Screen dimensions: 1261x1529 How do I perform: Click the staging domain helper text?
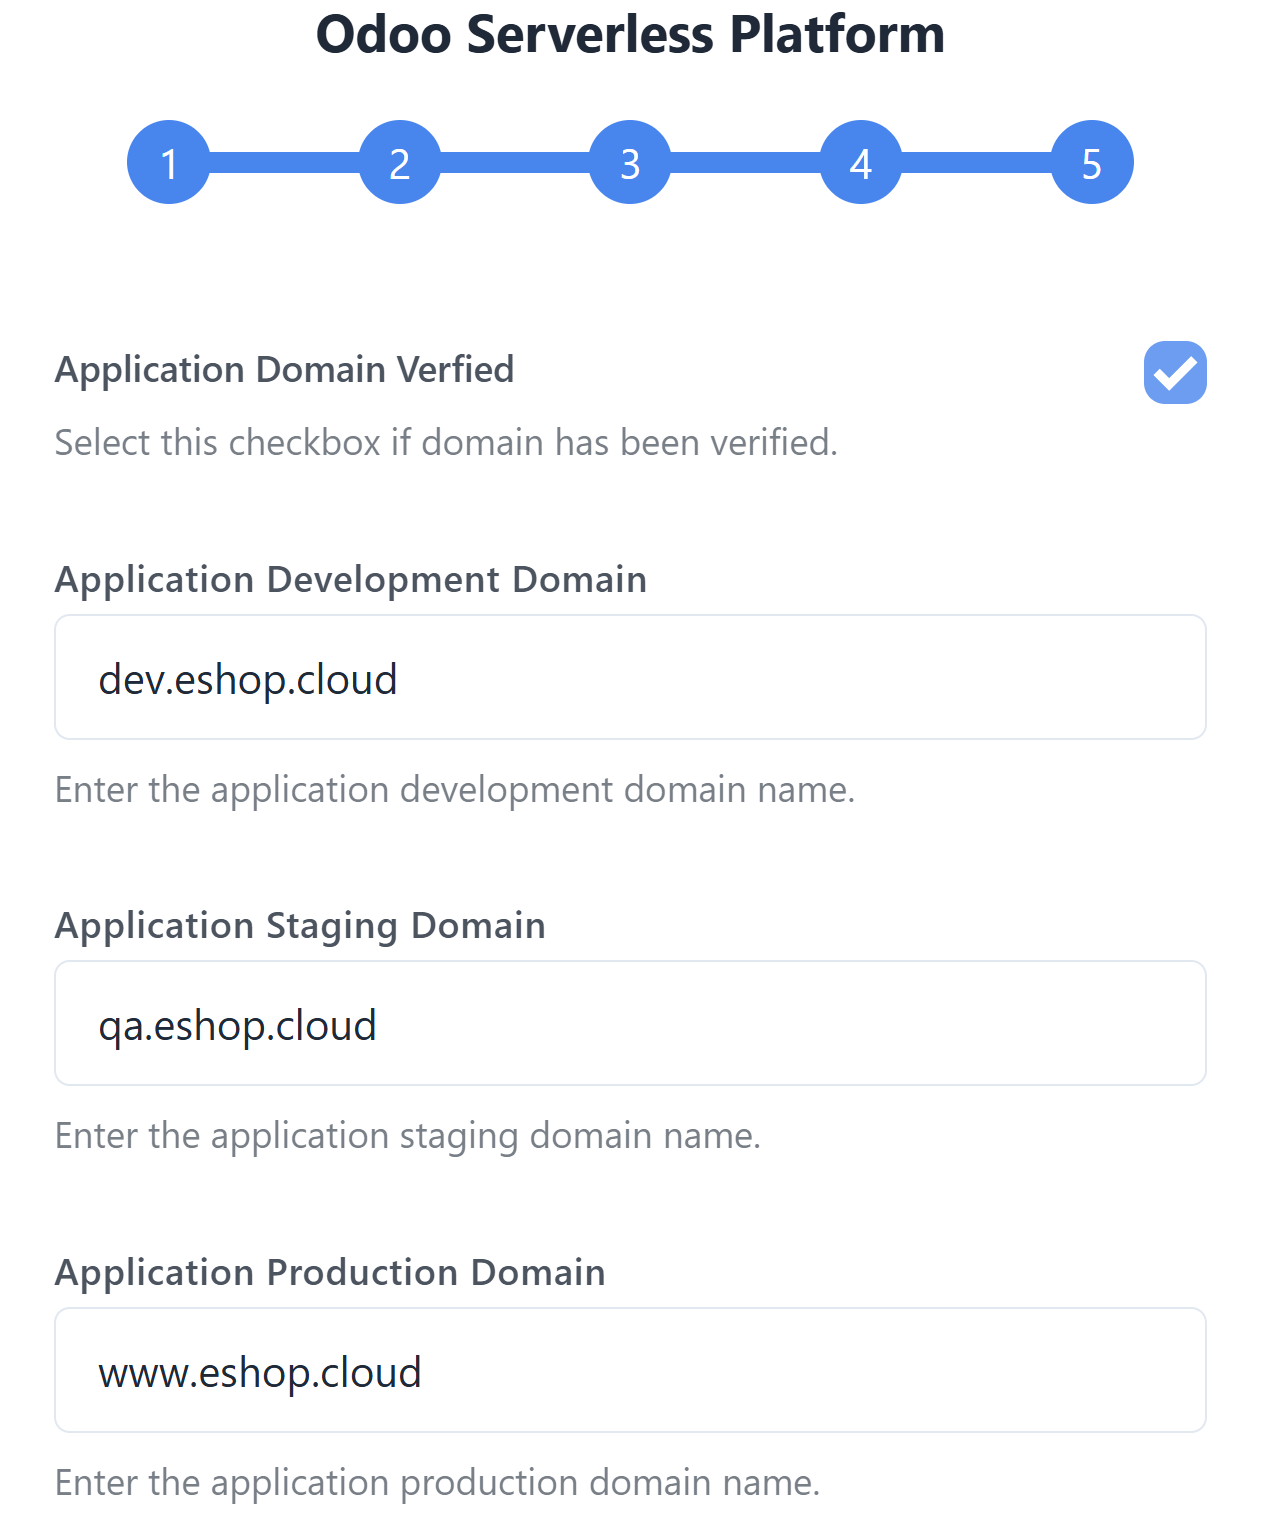(x=408, y=1136)
